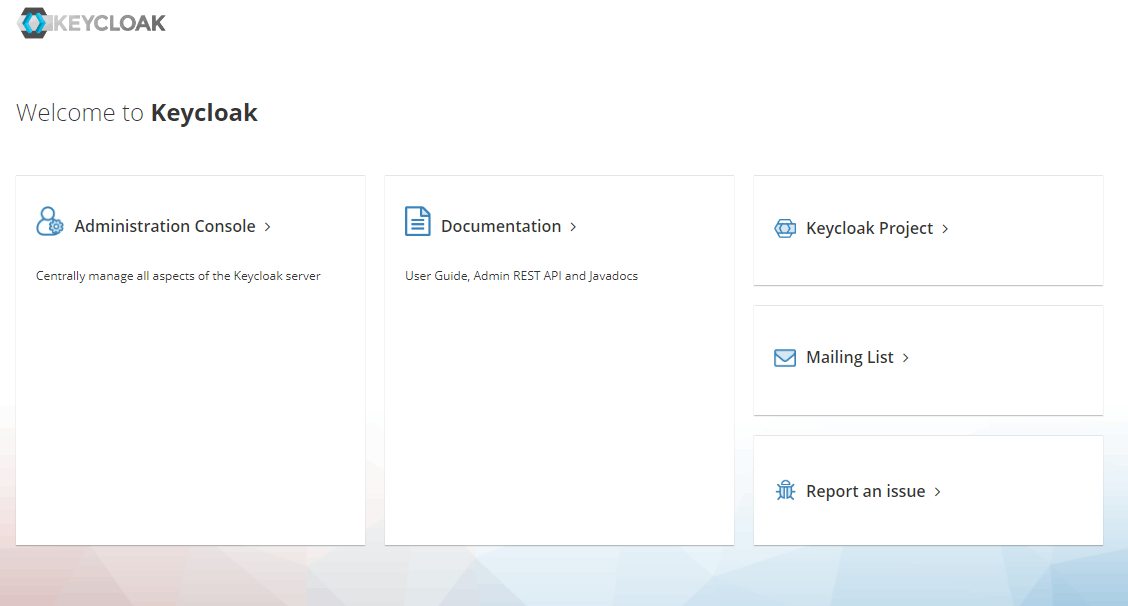Click the Mailing List envelope icon
1128x606 pixels.
[x=785, y=358]
